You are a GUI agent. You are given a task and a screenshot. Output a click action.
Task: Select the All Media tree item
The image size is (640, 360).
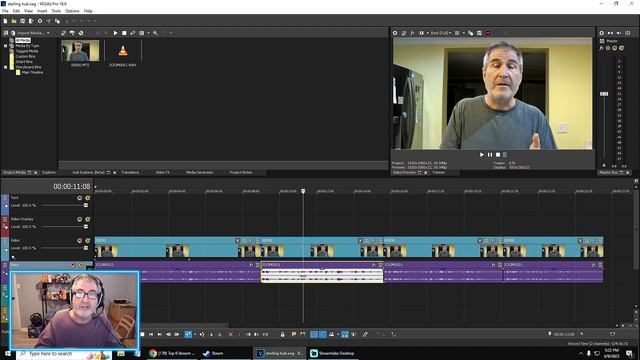23,40
